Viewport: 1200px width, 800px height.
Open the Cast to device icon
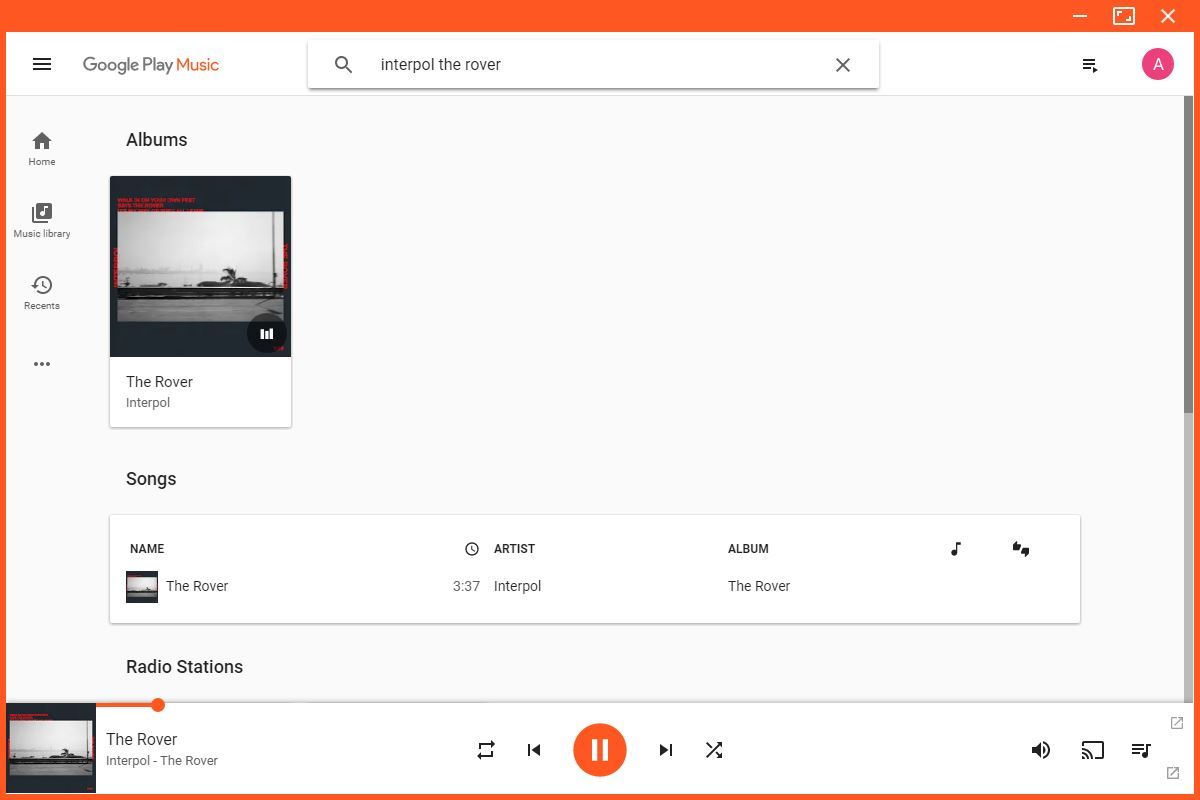[x=1092, y=749]
